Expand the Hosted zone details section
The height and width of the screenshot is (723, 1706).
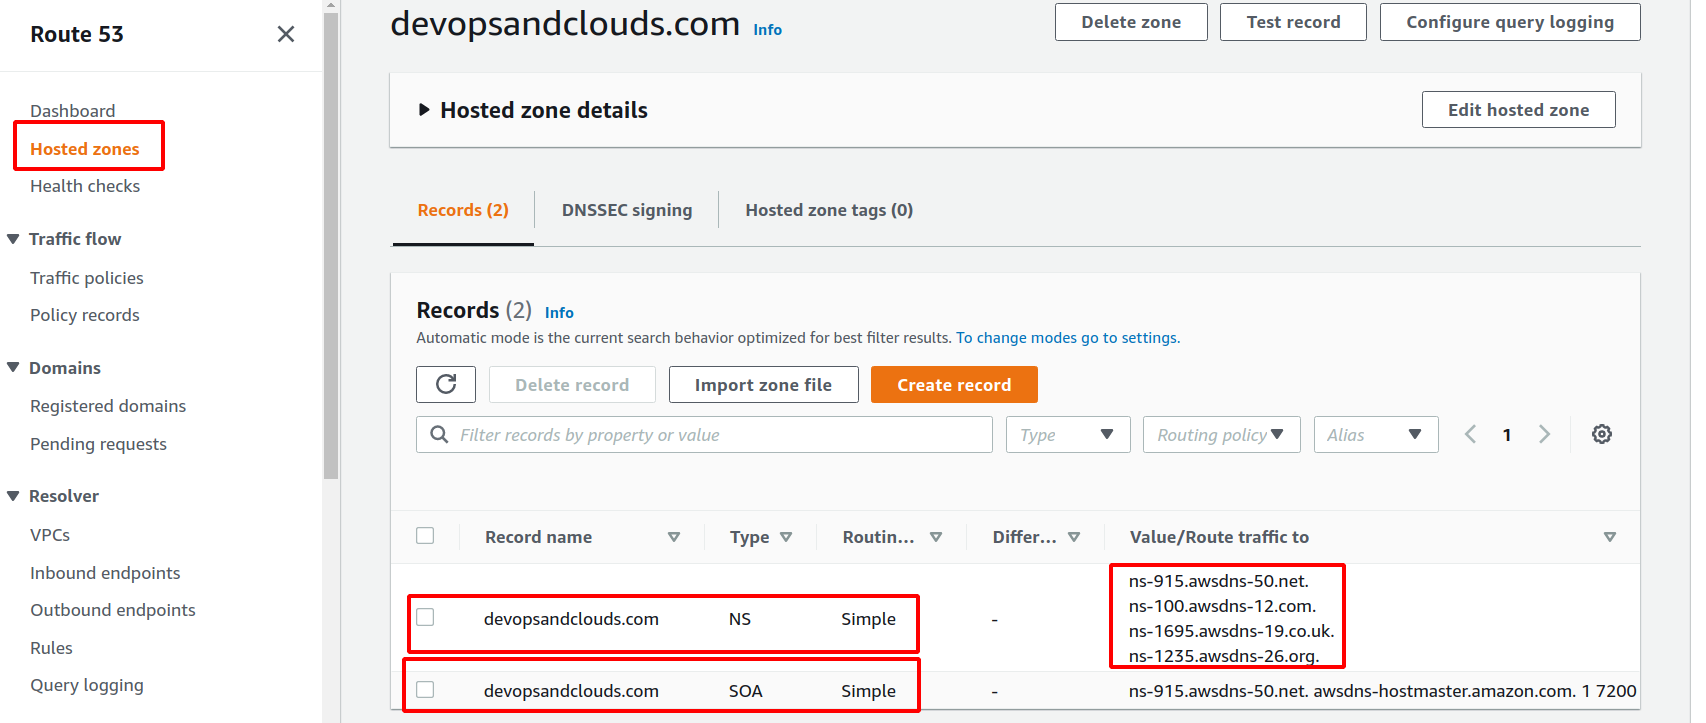click(424, 110)
